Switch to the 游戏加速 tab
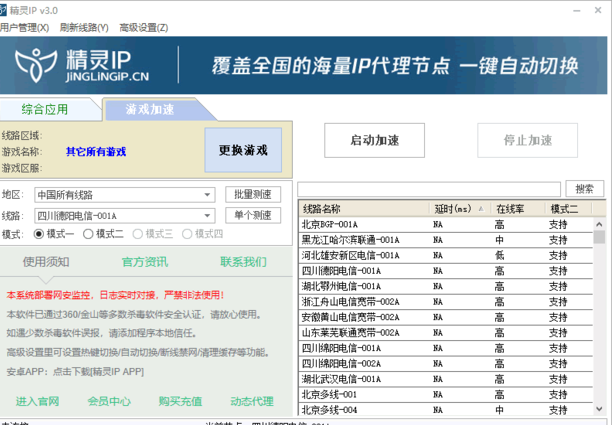The image size is (612, 425). pos(150,109)
